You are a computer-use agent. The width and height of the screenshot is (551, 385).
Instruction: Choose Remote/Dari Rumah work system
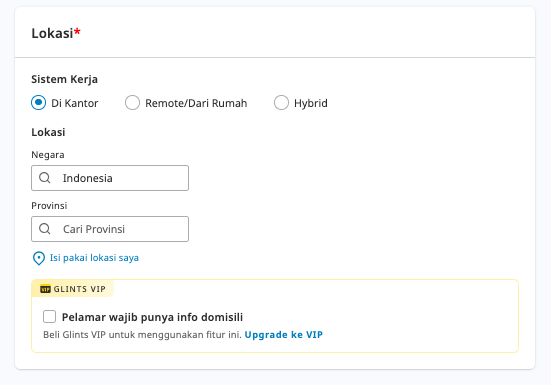(x=132, y=103)
